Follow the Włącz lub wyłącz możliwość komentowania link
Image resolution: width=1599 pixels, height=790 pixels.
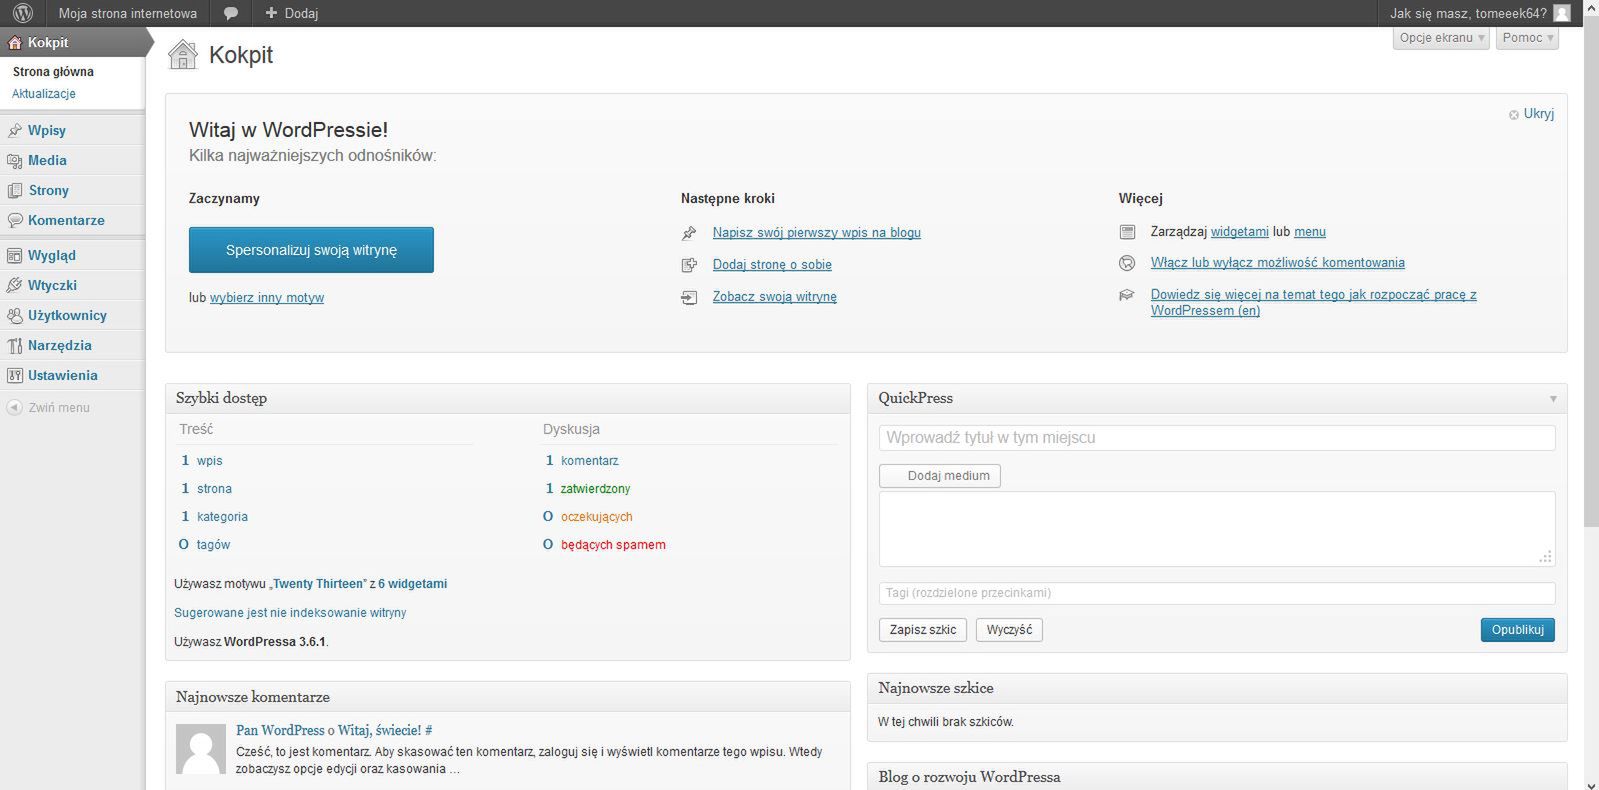coord(1278,263)
